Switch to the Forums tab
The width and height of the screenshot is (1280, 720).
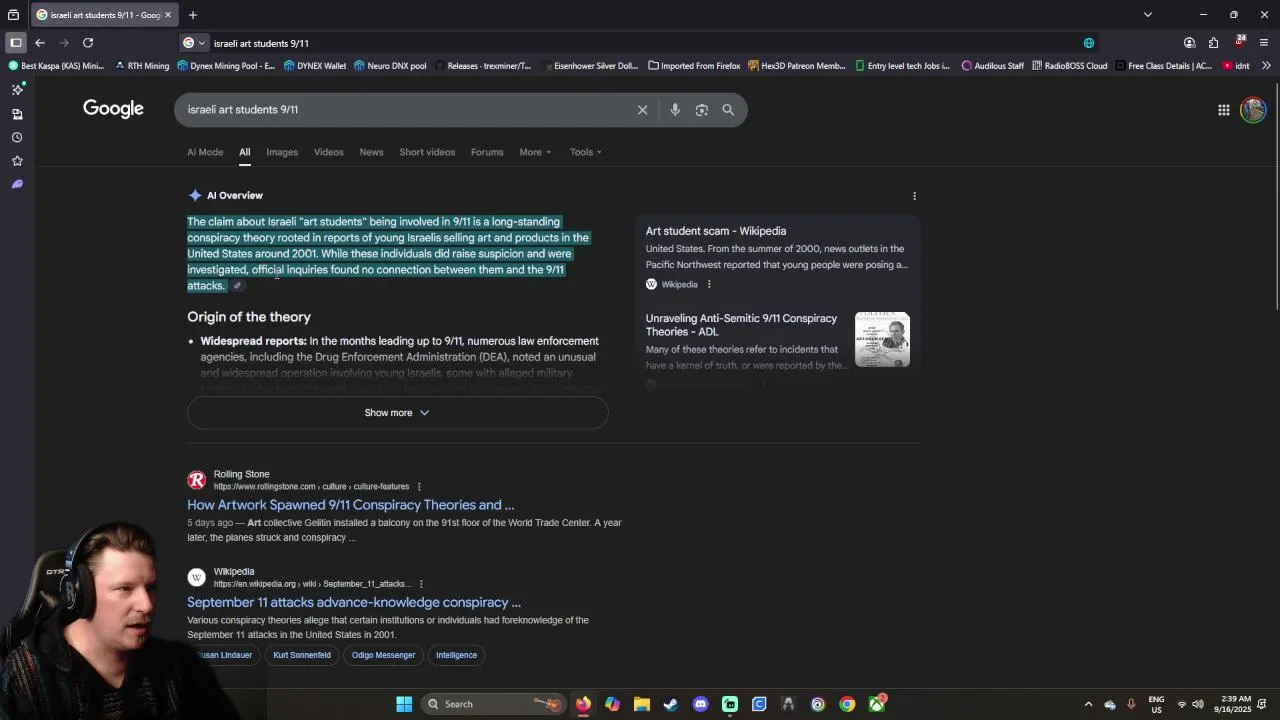487,152
